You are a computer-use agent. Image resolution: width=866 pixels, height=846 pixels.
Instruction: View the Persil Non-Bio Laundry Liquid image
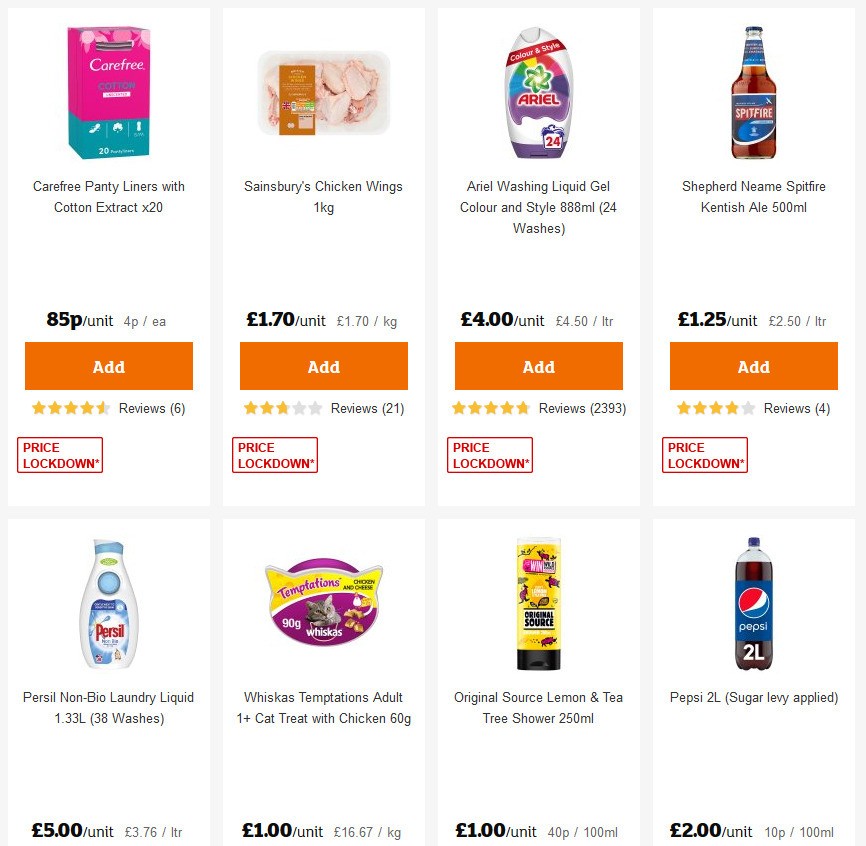pos(107,603)
